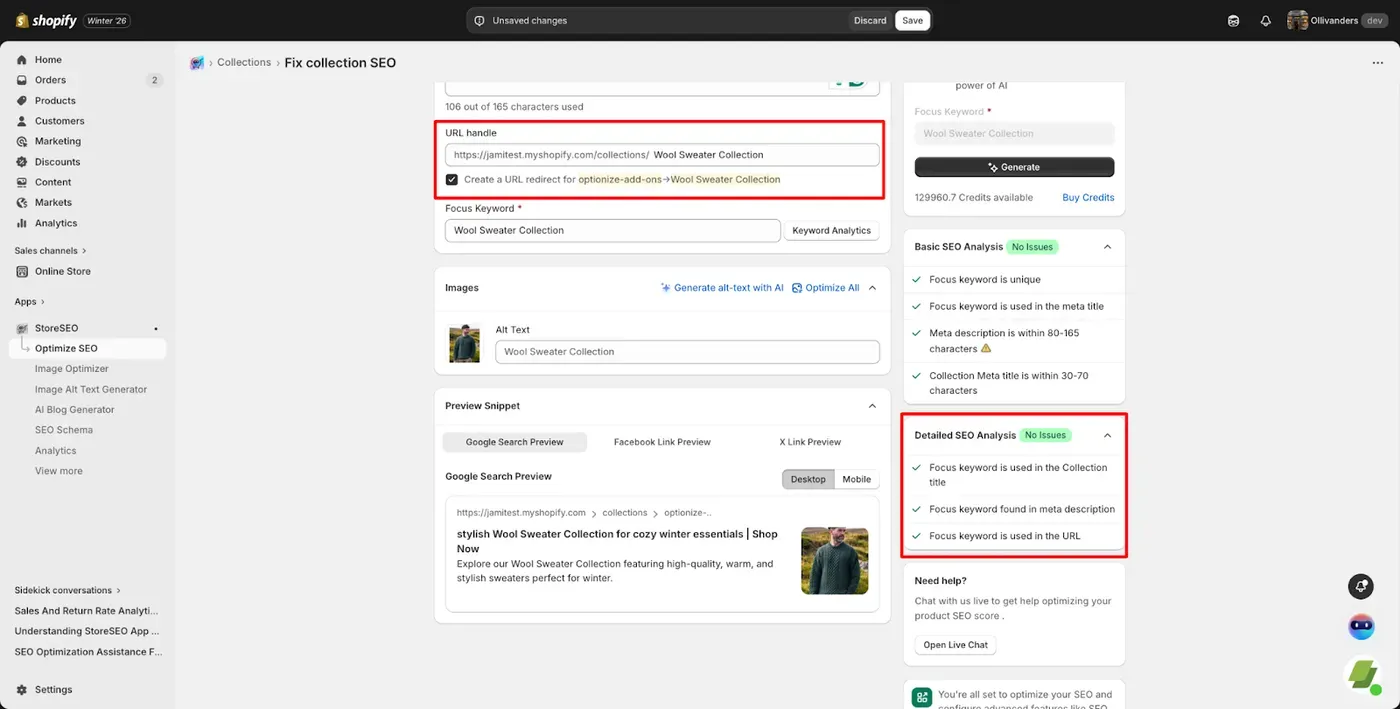Select the Desktop preview toggle
Screen dimensions: 1400x709
click(x=808, y=479)
